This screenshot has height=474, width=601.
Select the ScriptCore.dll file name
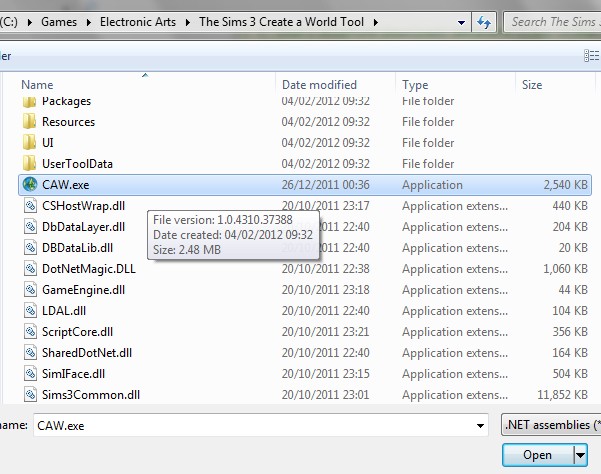[x=77, y=332]
